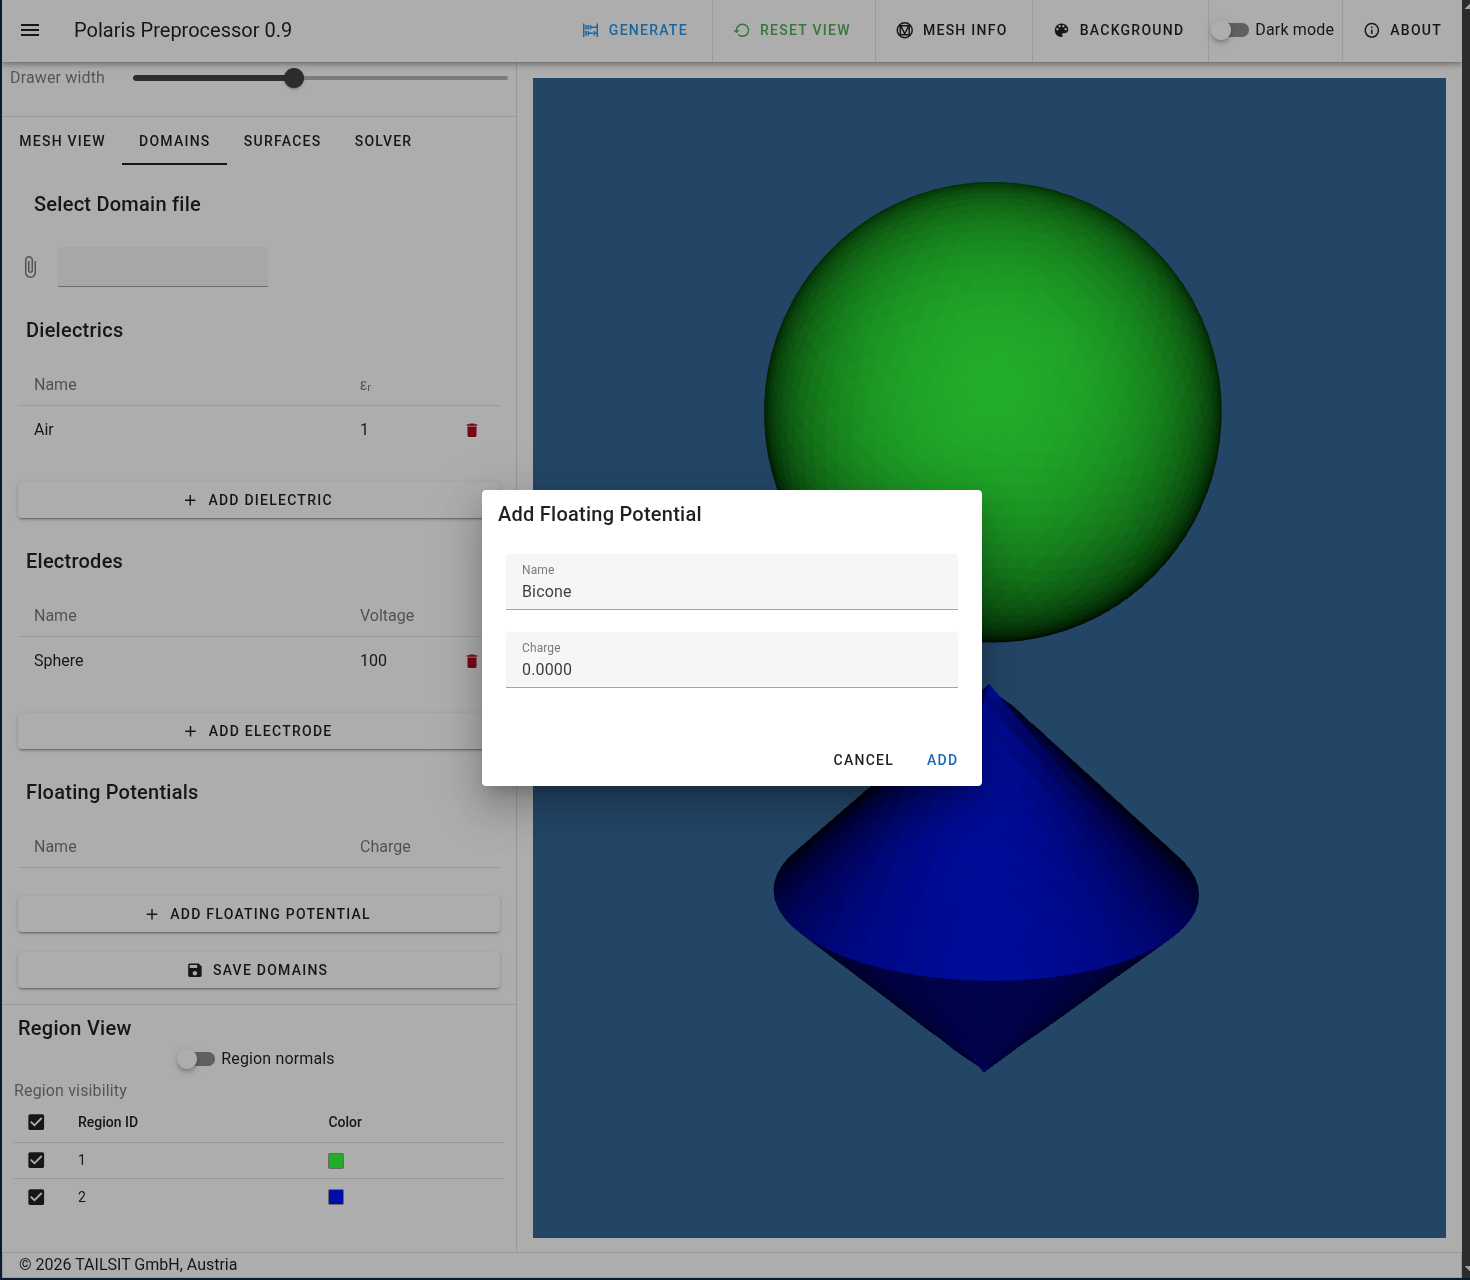Screen dimensions: 1470x1280
Task: Confirm with the Add button in dialog
Action: point(942,760)
